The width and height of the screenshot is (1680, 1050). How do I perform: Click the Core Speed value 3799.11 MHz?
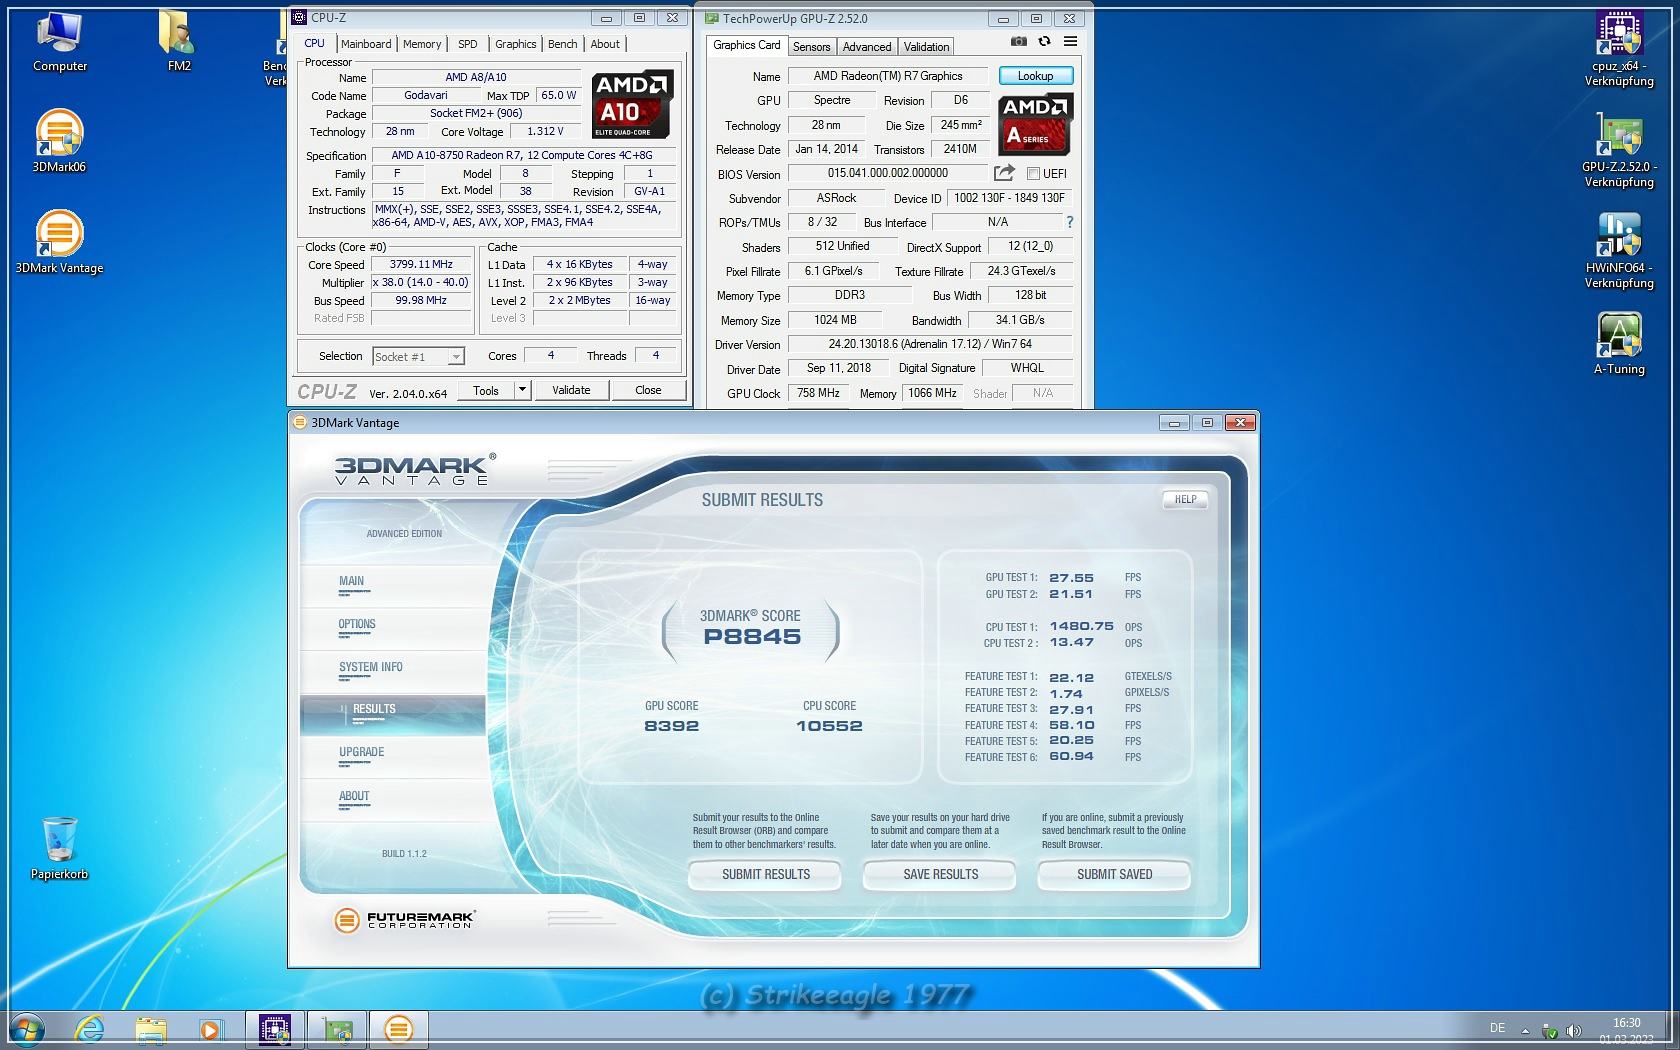click(x=421, y=265)
